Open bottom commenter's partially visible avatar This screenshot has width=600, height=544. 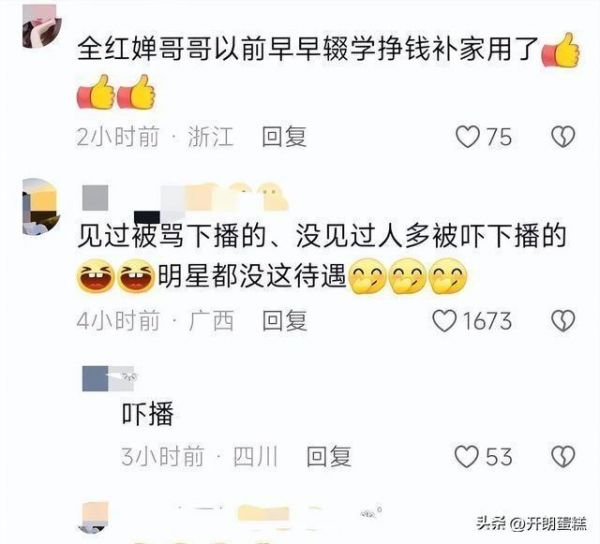click(95, 518)
